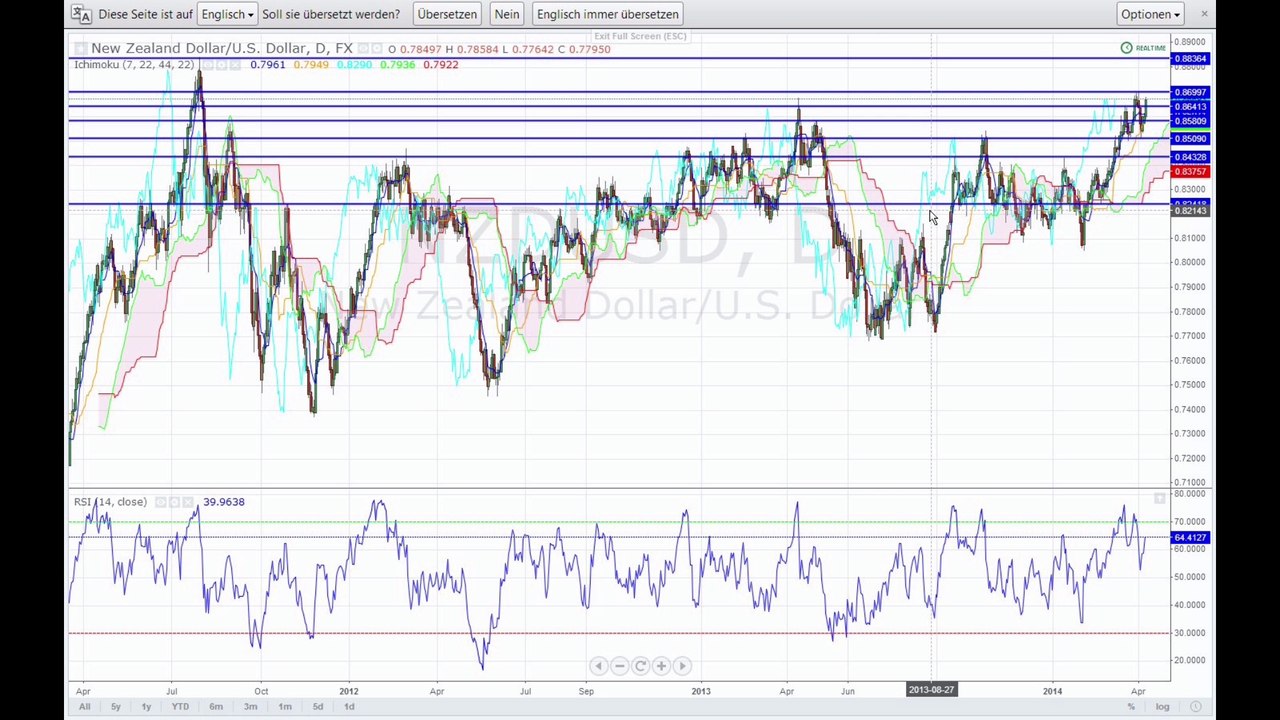
Task: Select the 1d time range
Action: (x=349, y=707)
